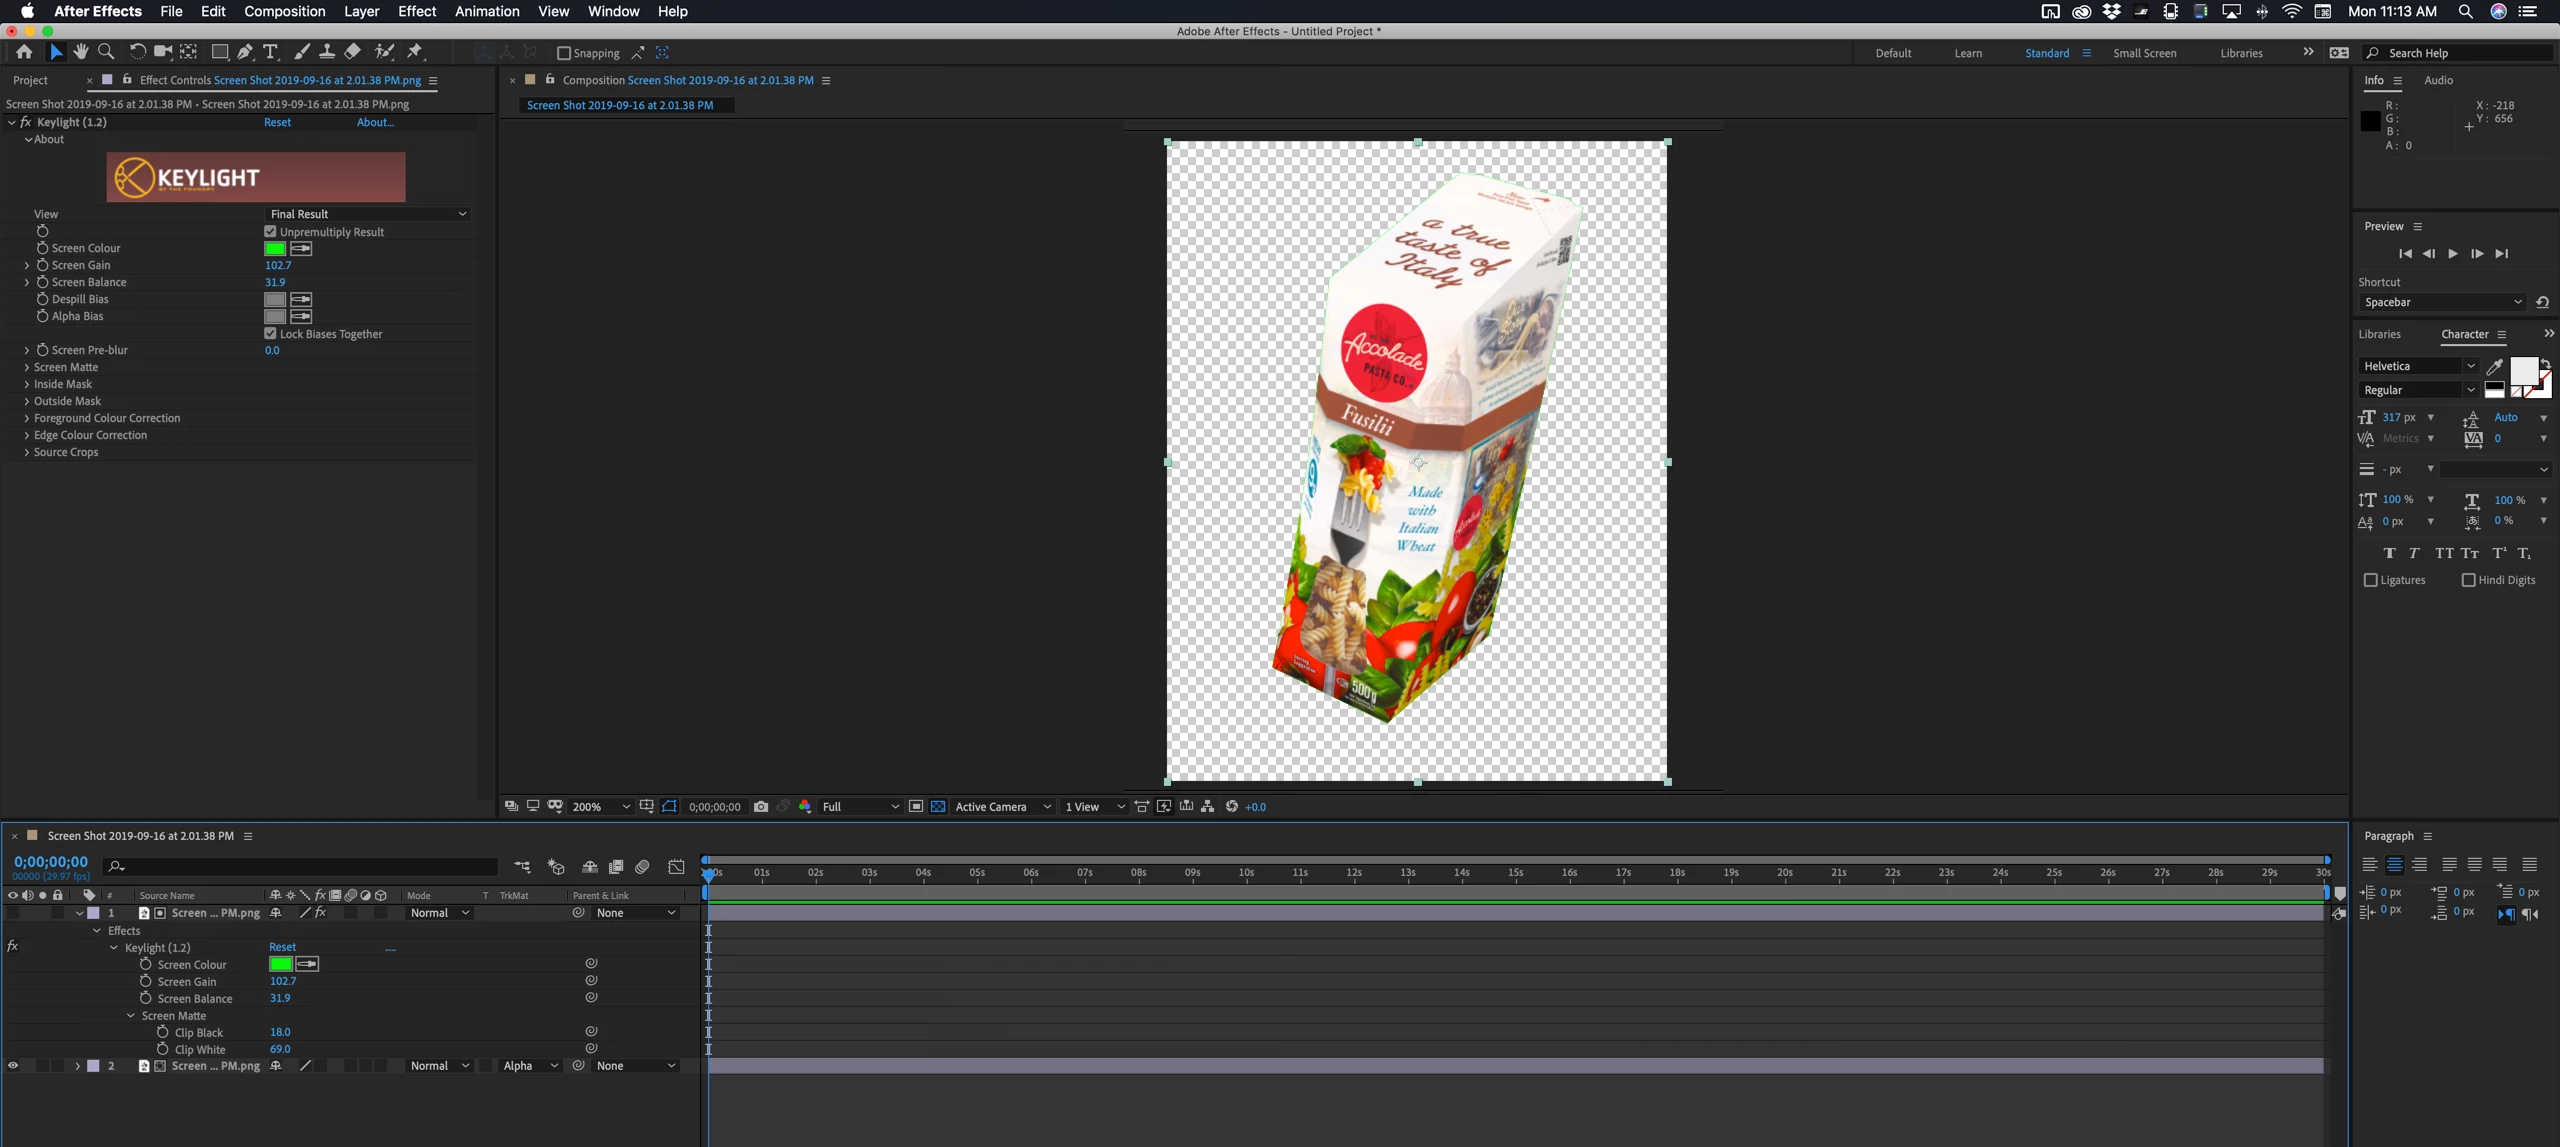Viewport: 2560px width, 1147px height.
Task: Uncheck Lock Biases Together
Action: (270, 334)
